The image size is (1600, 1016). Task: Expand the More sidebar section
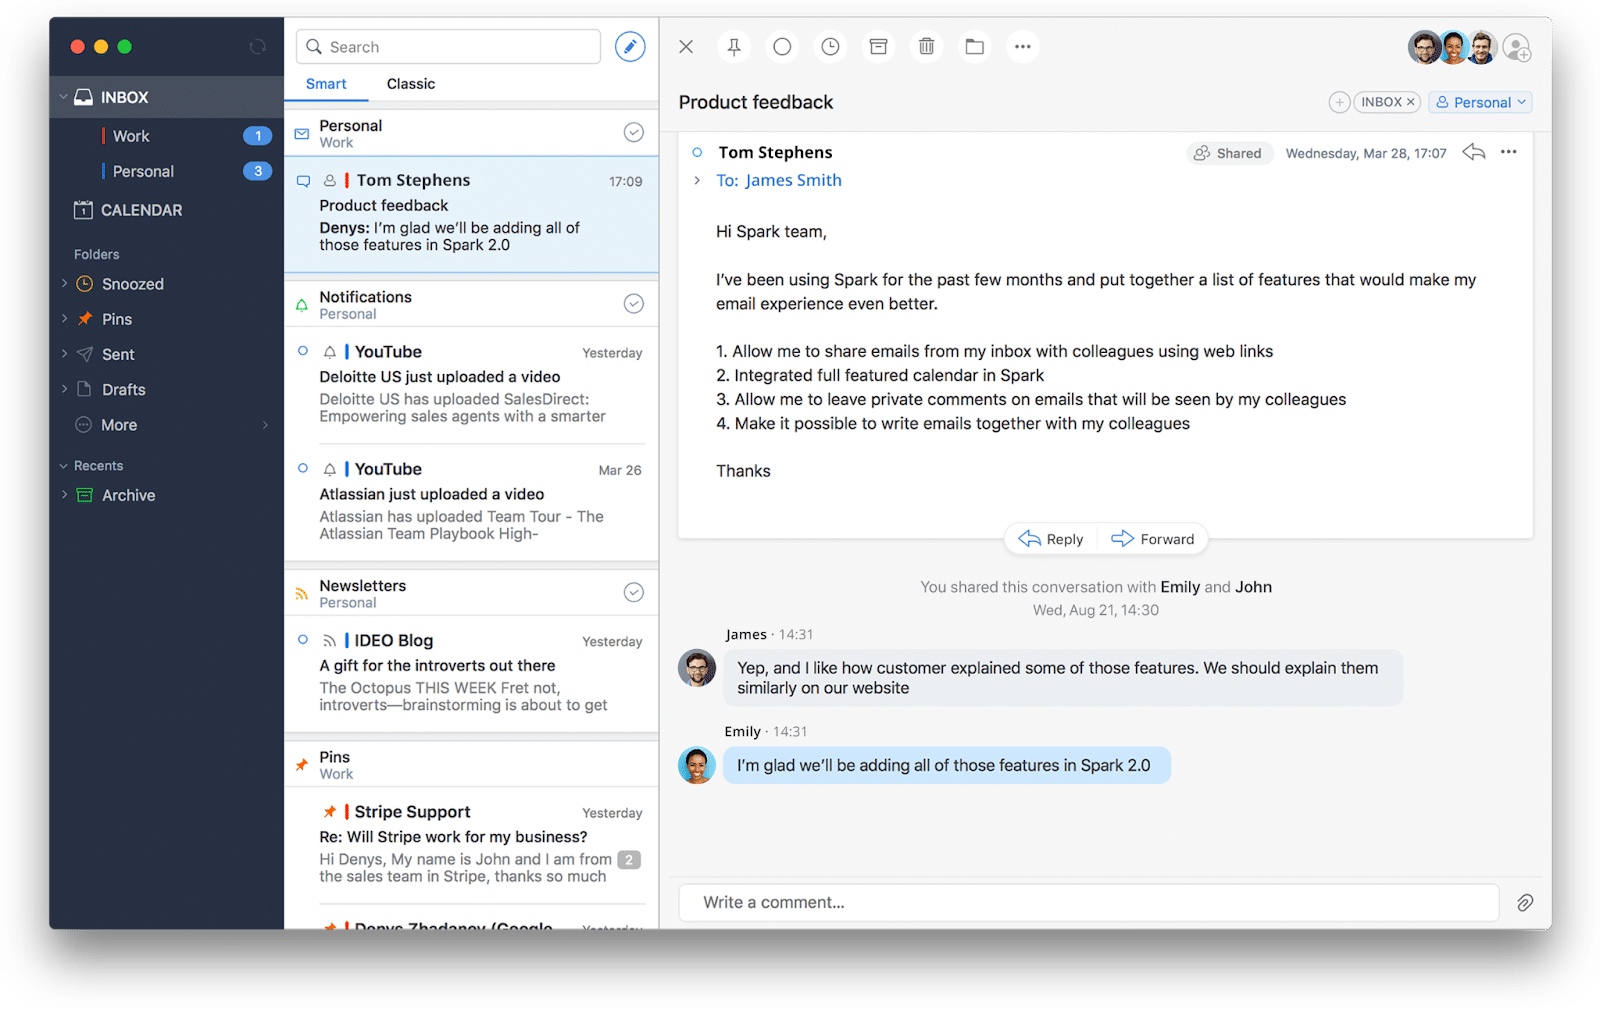[118, 424]
